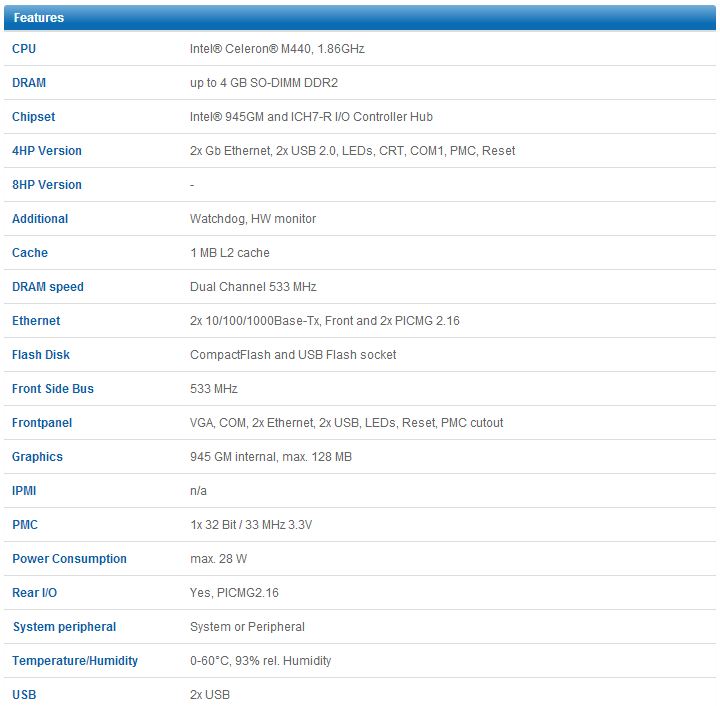Image resolution: width=720 pixels, height=706 pixels.
Task: Select the Frontpanel label
Action: [42, 422]
